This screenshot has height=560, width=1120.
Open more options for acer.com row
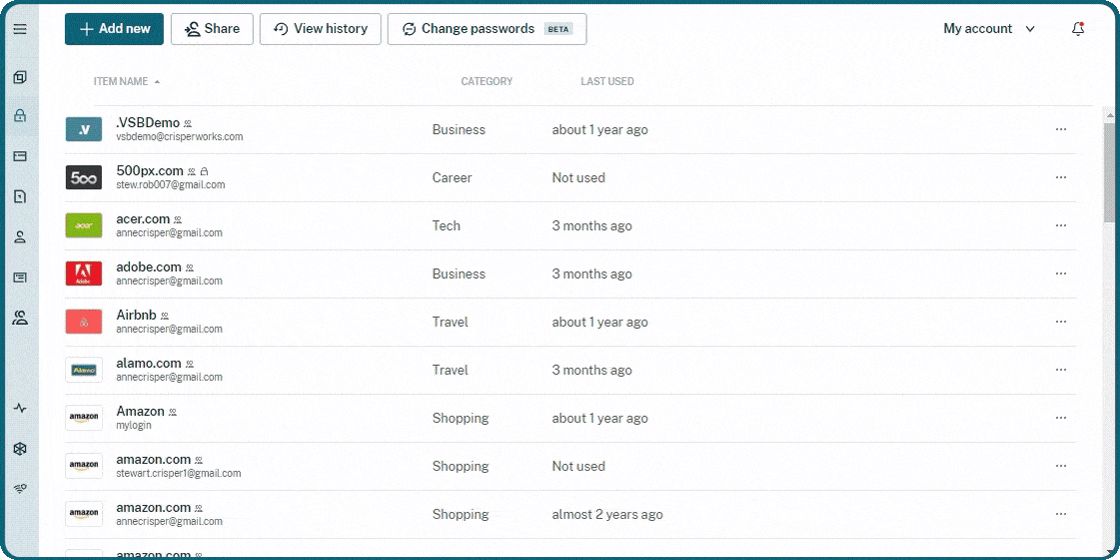[x=1061, y=226]
